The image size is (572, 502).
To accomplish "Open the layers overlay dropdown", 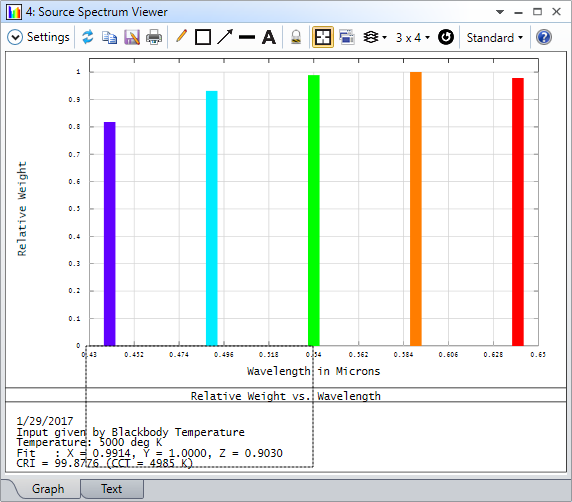I will [375, 37].
